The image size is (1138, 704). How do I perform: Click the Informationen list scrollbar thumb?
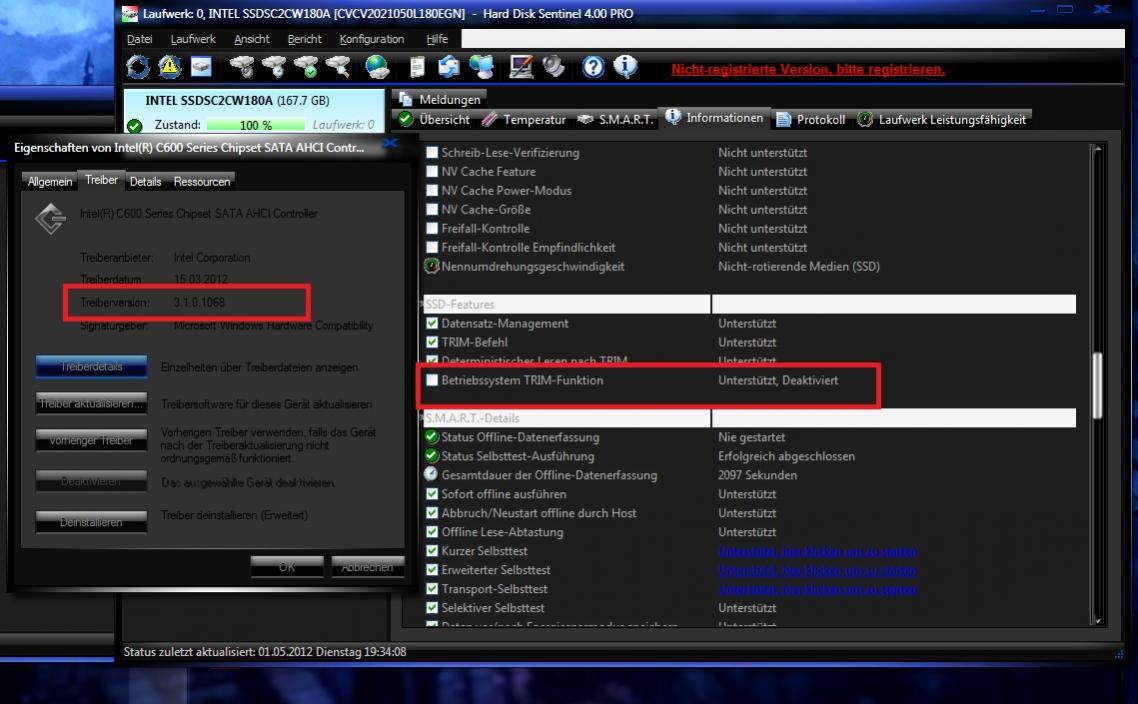1097,385
